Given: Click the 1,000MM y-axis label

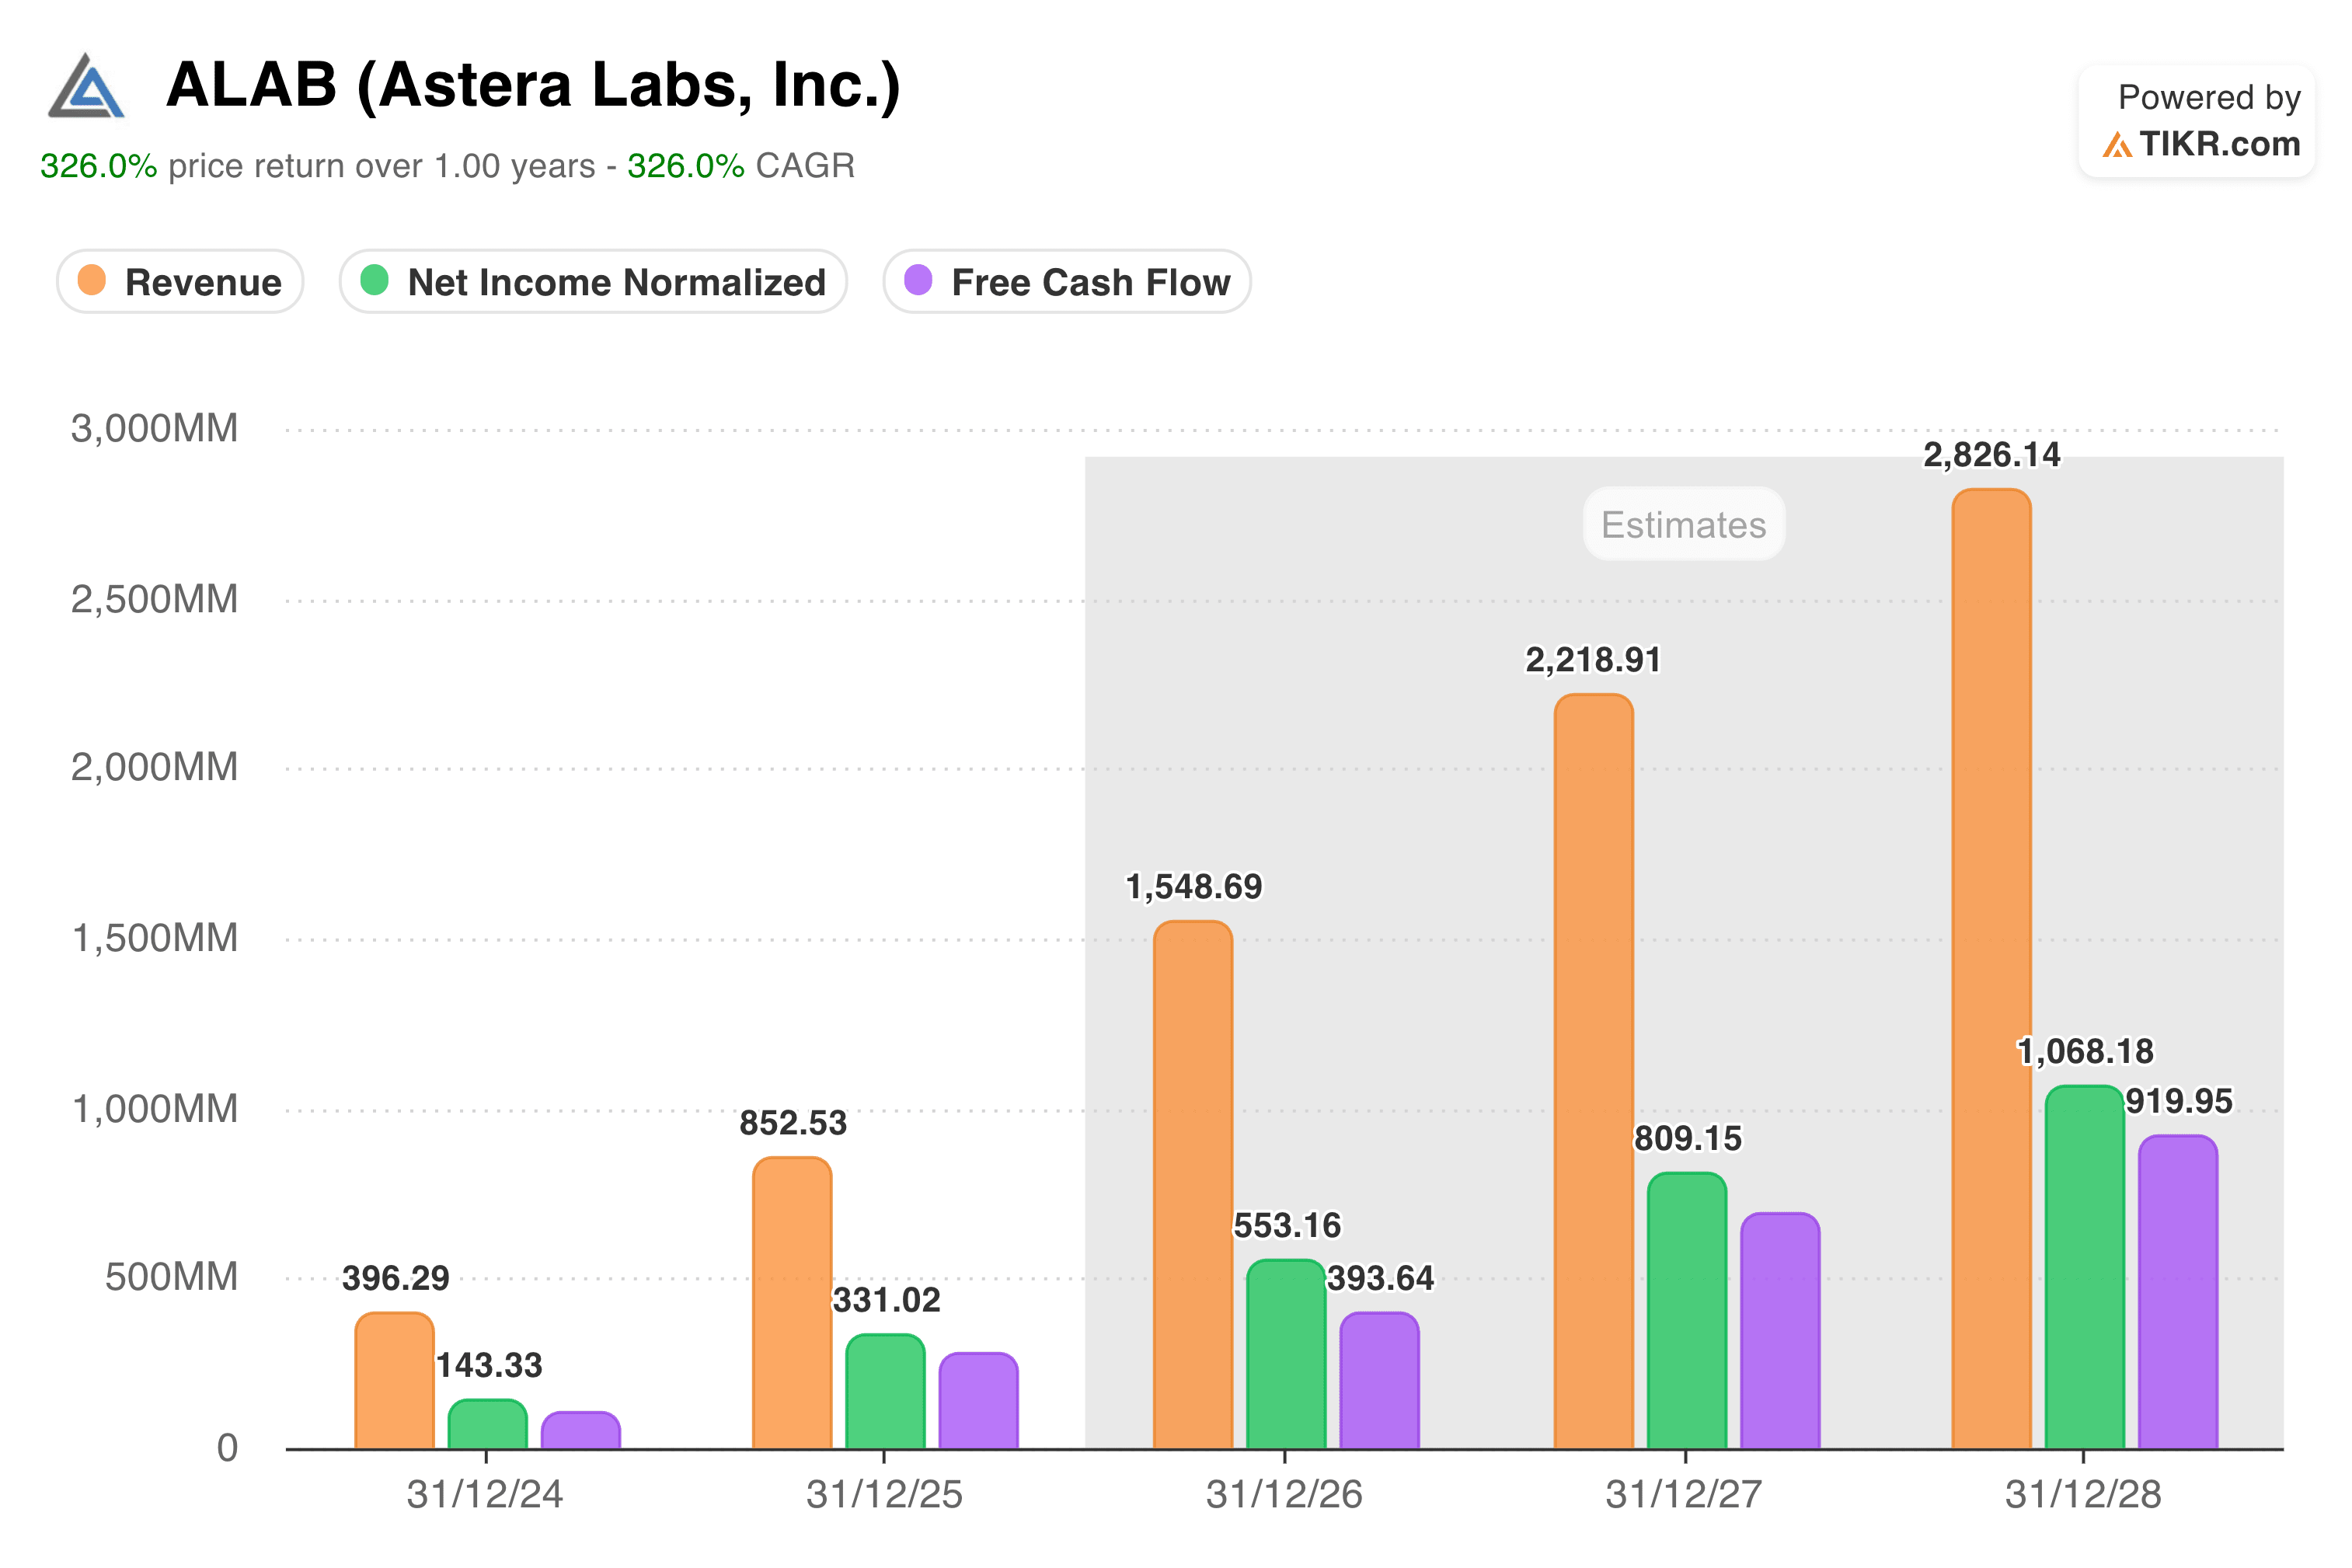Looking at the screenshot, I should [x=155, y=1110].
